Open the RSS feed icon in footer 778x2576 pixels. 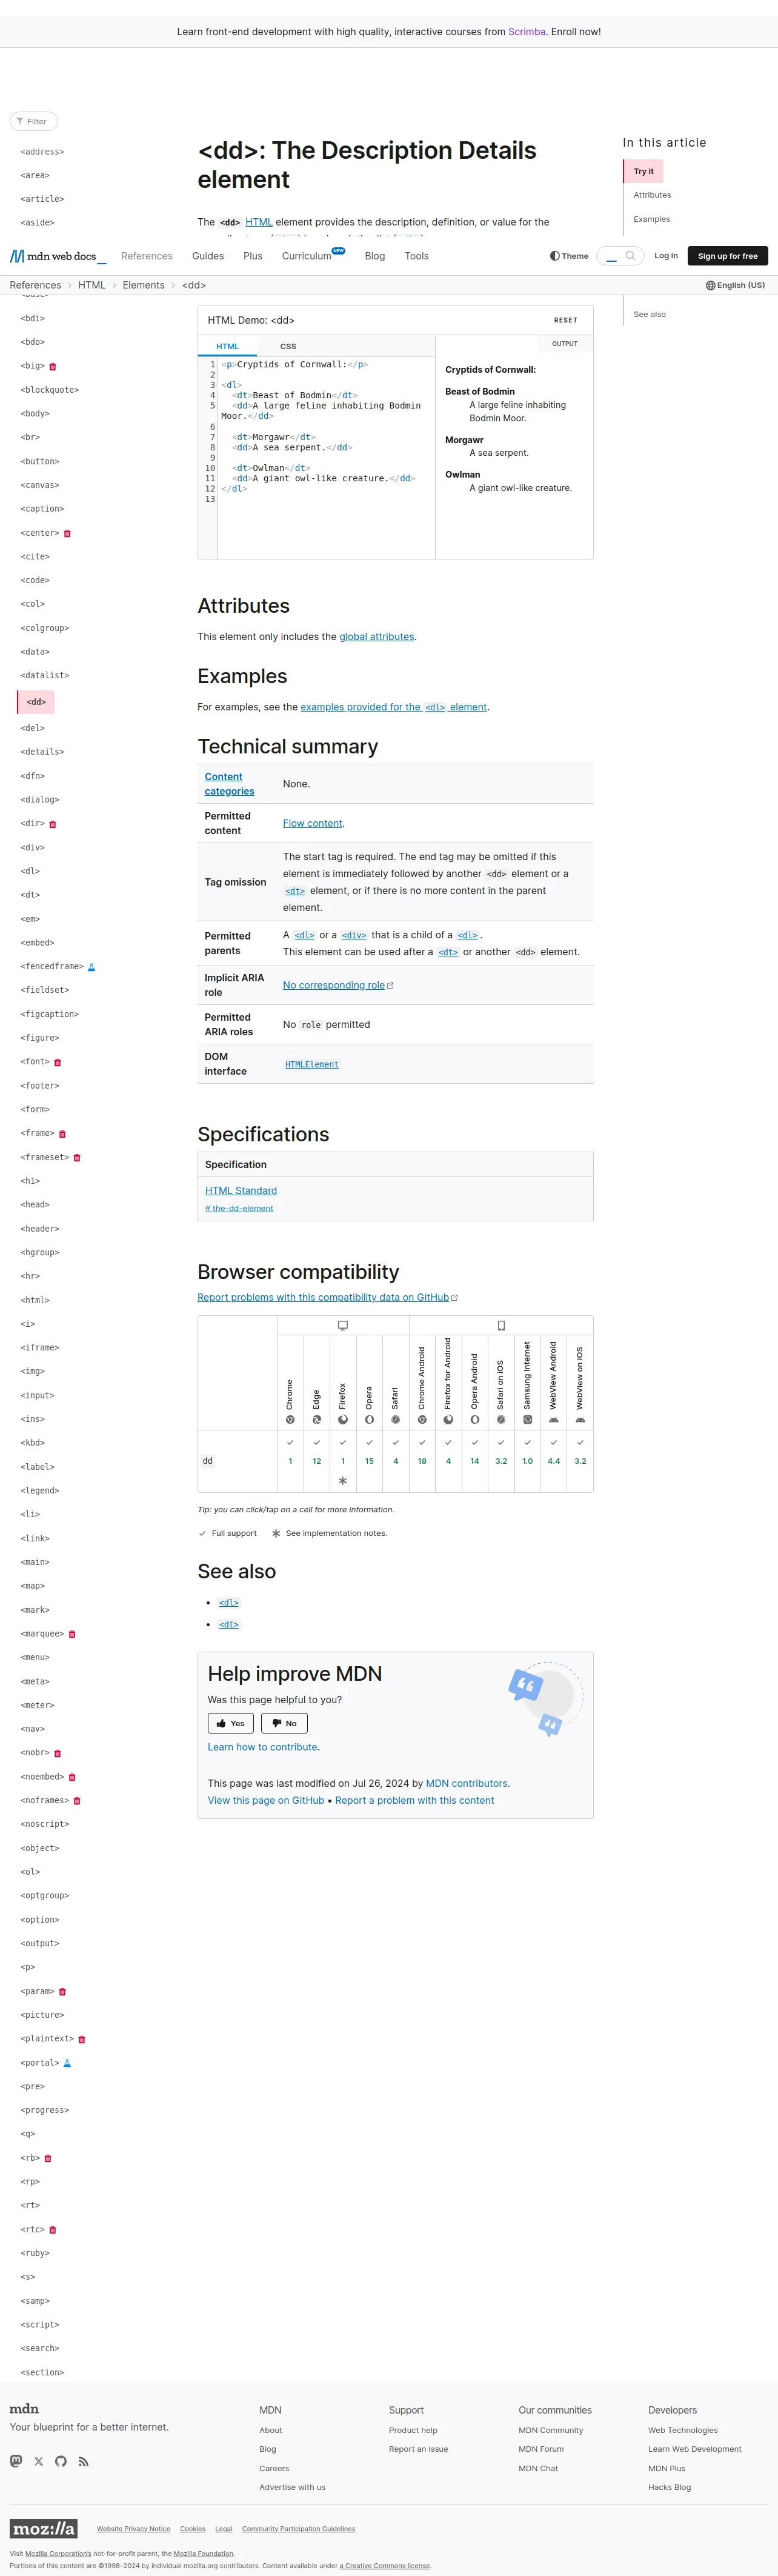point(84,2461)
